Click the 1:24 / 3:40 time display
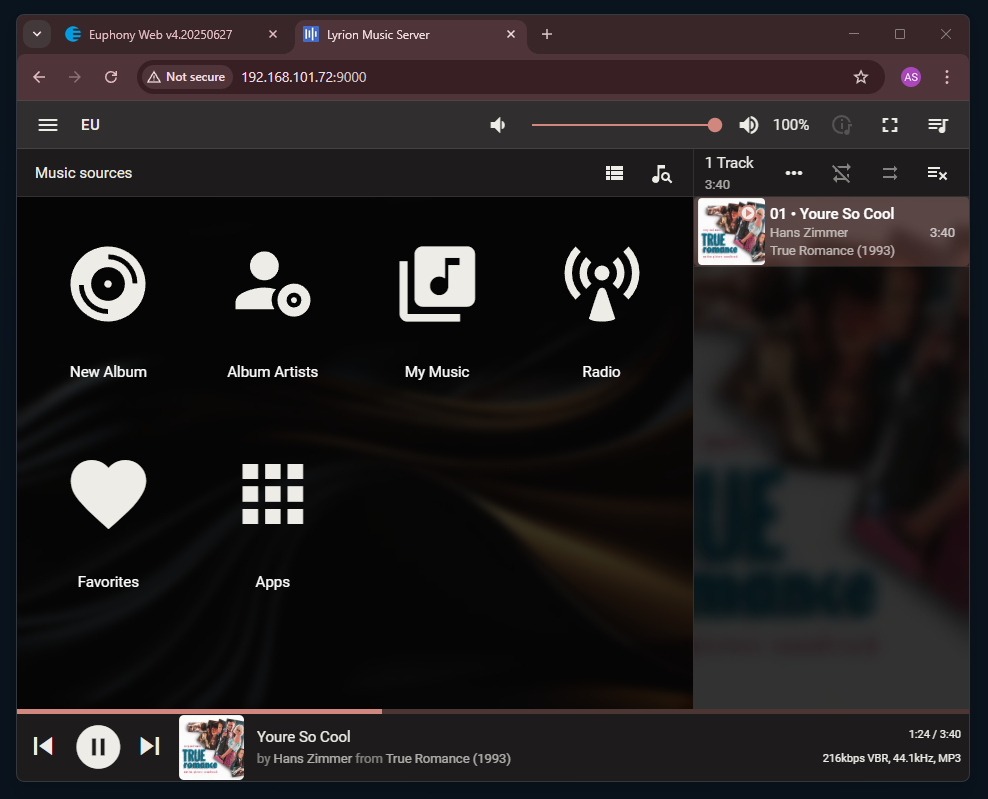This screenshot has width=988, height=799. tap(934, 734)
